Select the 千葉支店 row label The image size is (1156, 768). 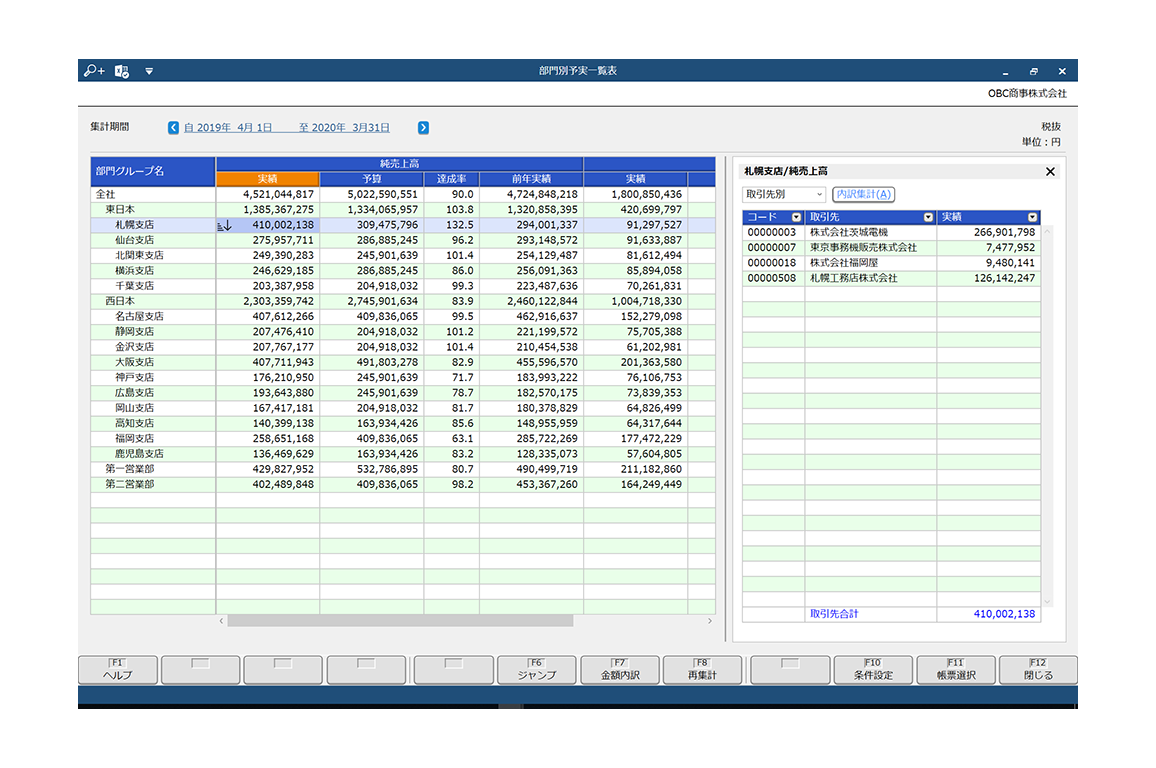(134, 286)
